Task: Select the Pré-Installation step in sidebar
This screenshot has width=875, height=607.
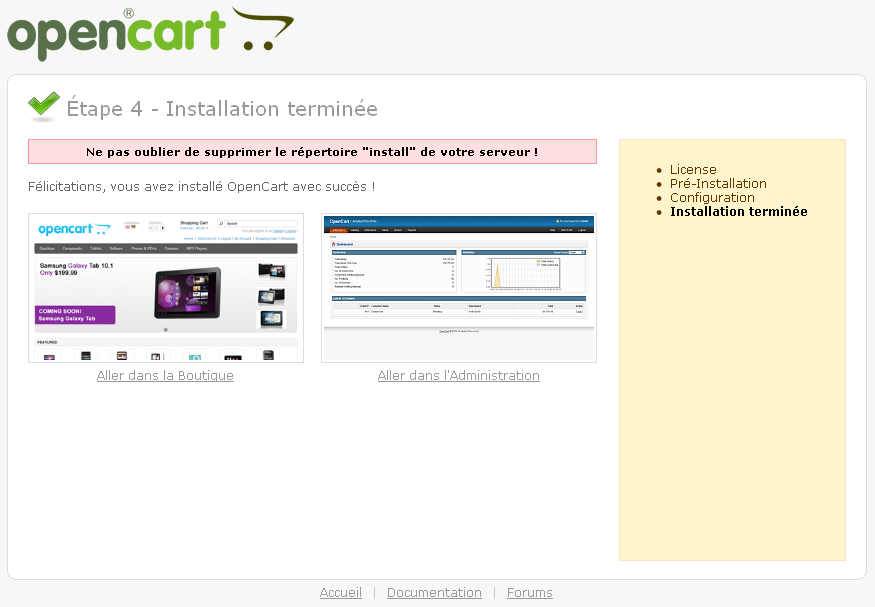Action: (x=718, y=184)
